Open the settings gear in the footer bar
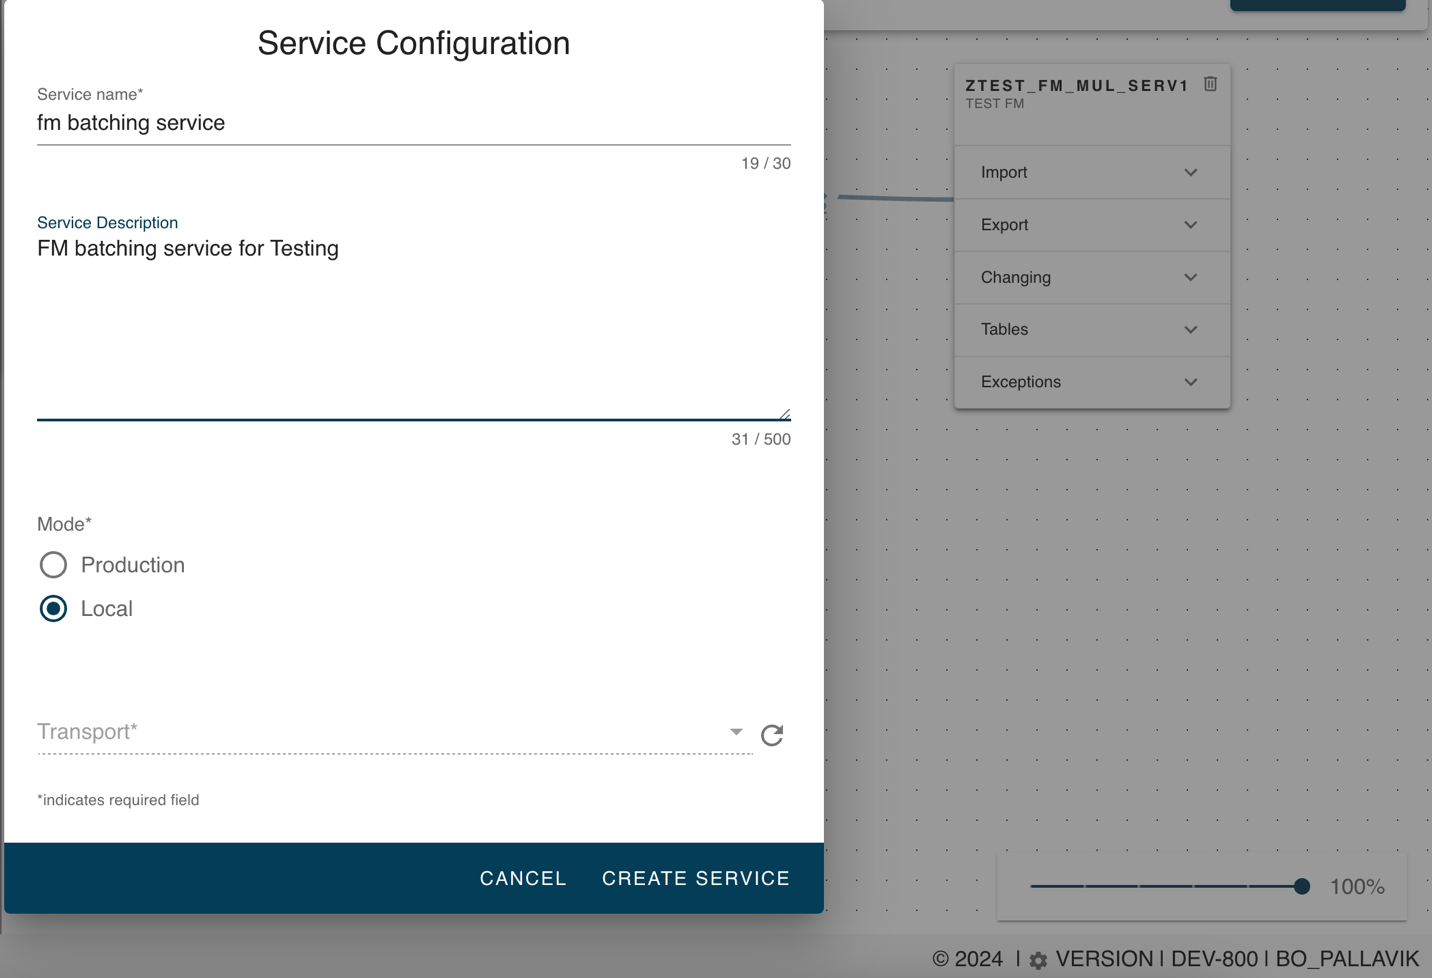Viewport: 1432px width, 978px height. 1038,958
